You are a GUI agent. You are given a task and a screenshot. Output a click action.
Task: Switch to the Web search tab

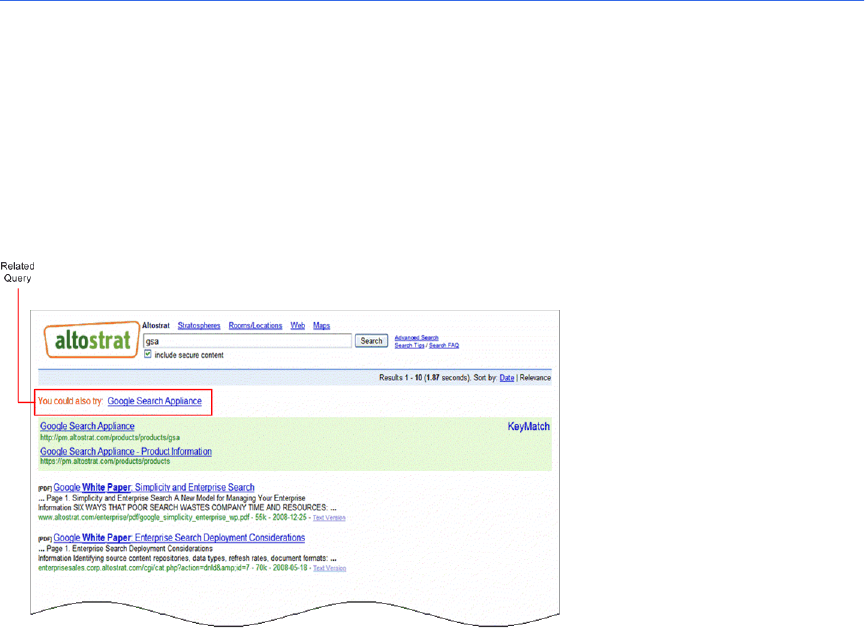click(x=298, y=326)
